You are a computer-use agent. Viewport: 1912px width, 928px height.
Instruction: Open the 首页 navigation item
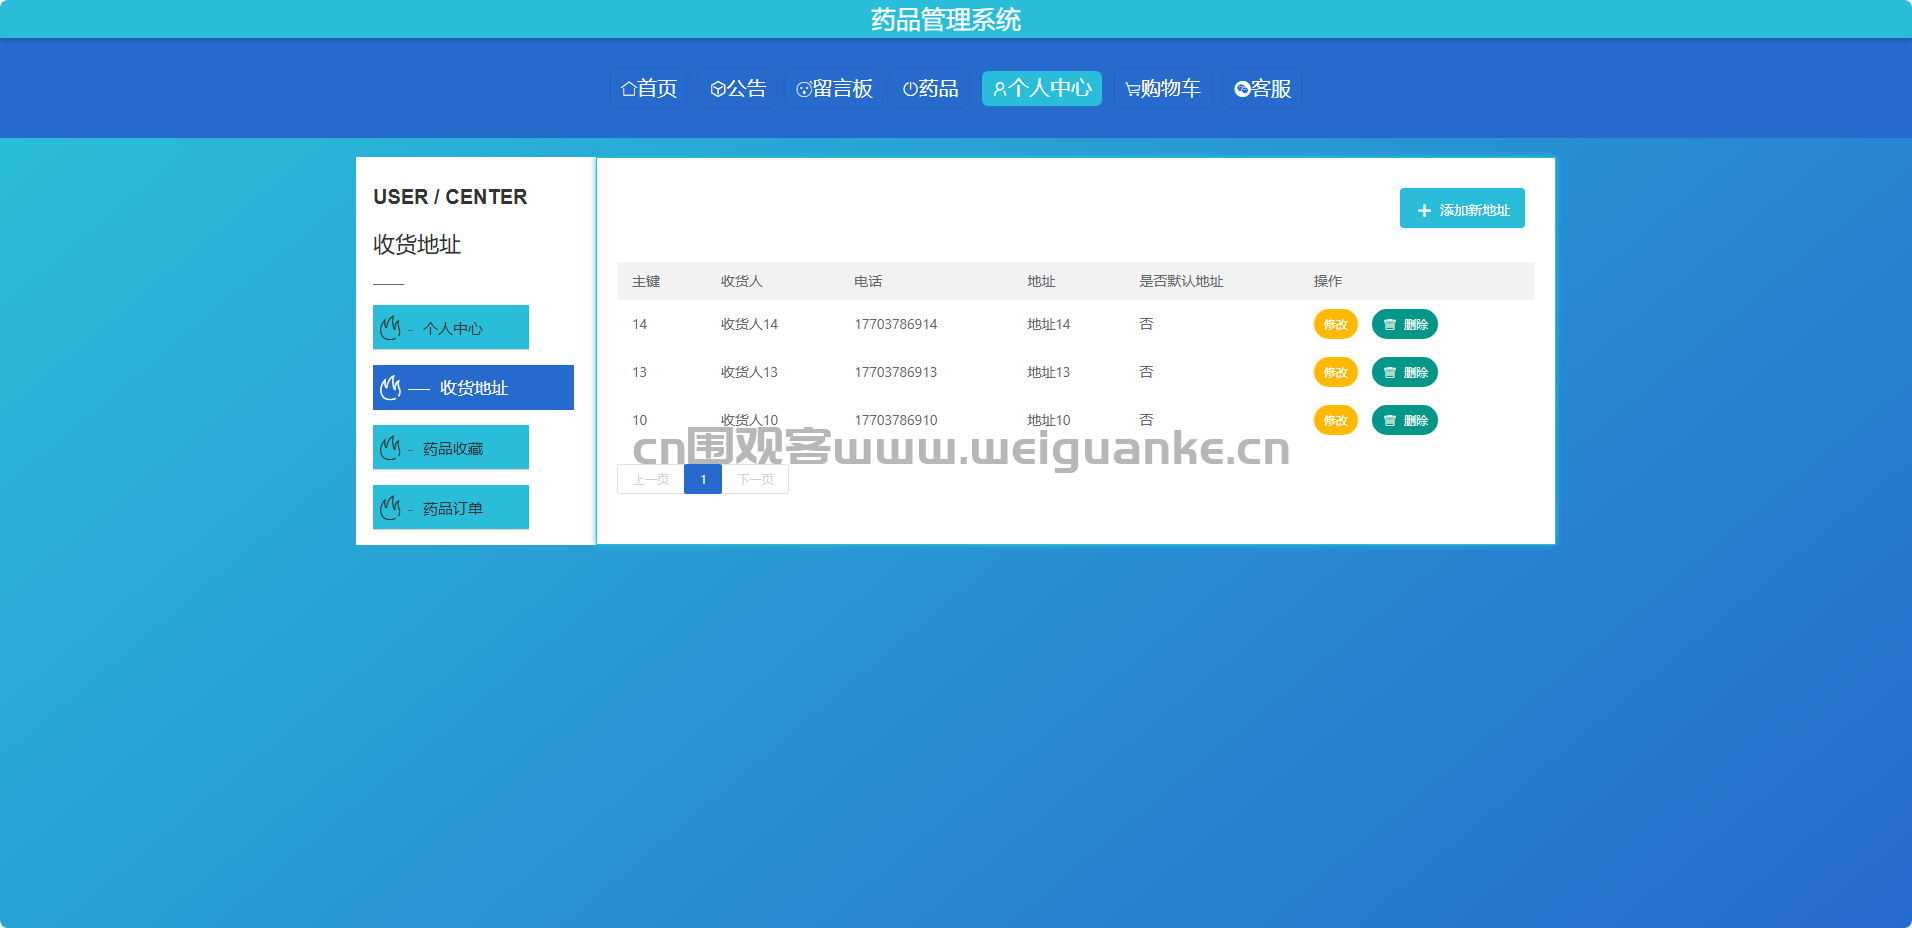click(649, 88)
